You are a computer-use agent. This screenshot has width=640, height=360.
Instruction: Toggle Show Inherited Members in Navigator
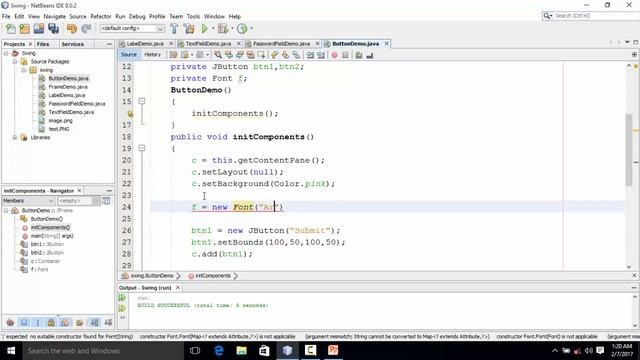point(10,323)
